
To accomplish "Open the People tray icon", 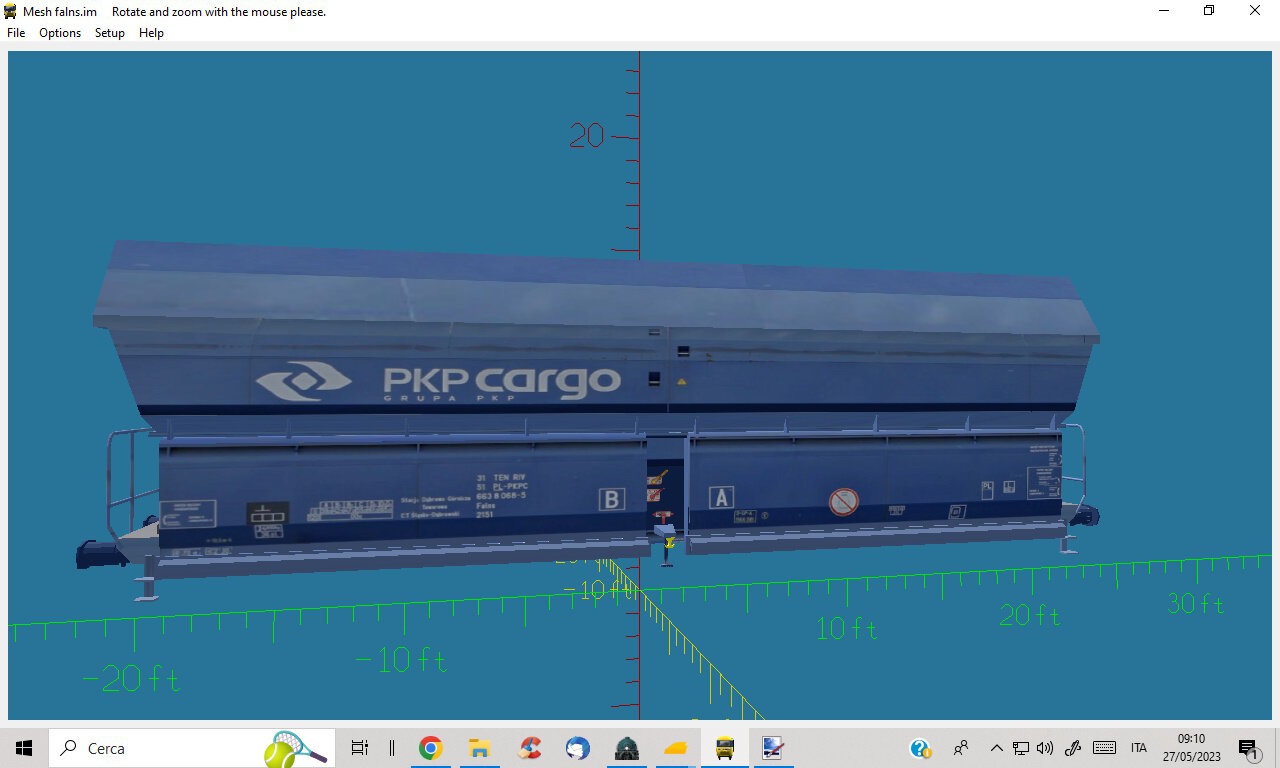I will (961, 748).
